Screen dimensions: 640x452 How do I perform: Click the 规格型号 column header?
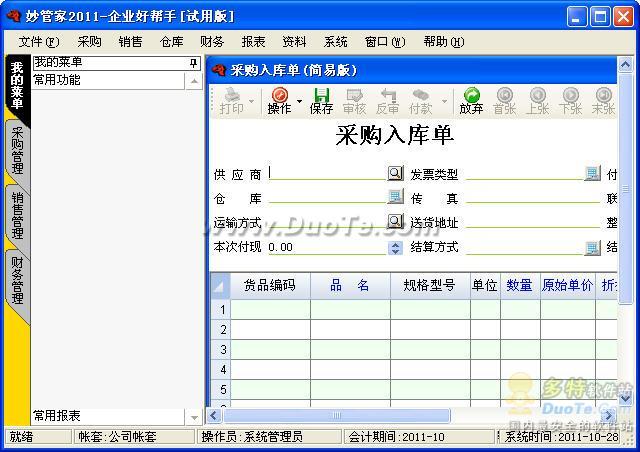[x=430, y=286]
